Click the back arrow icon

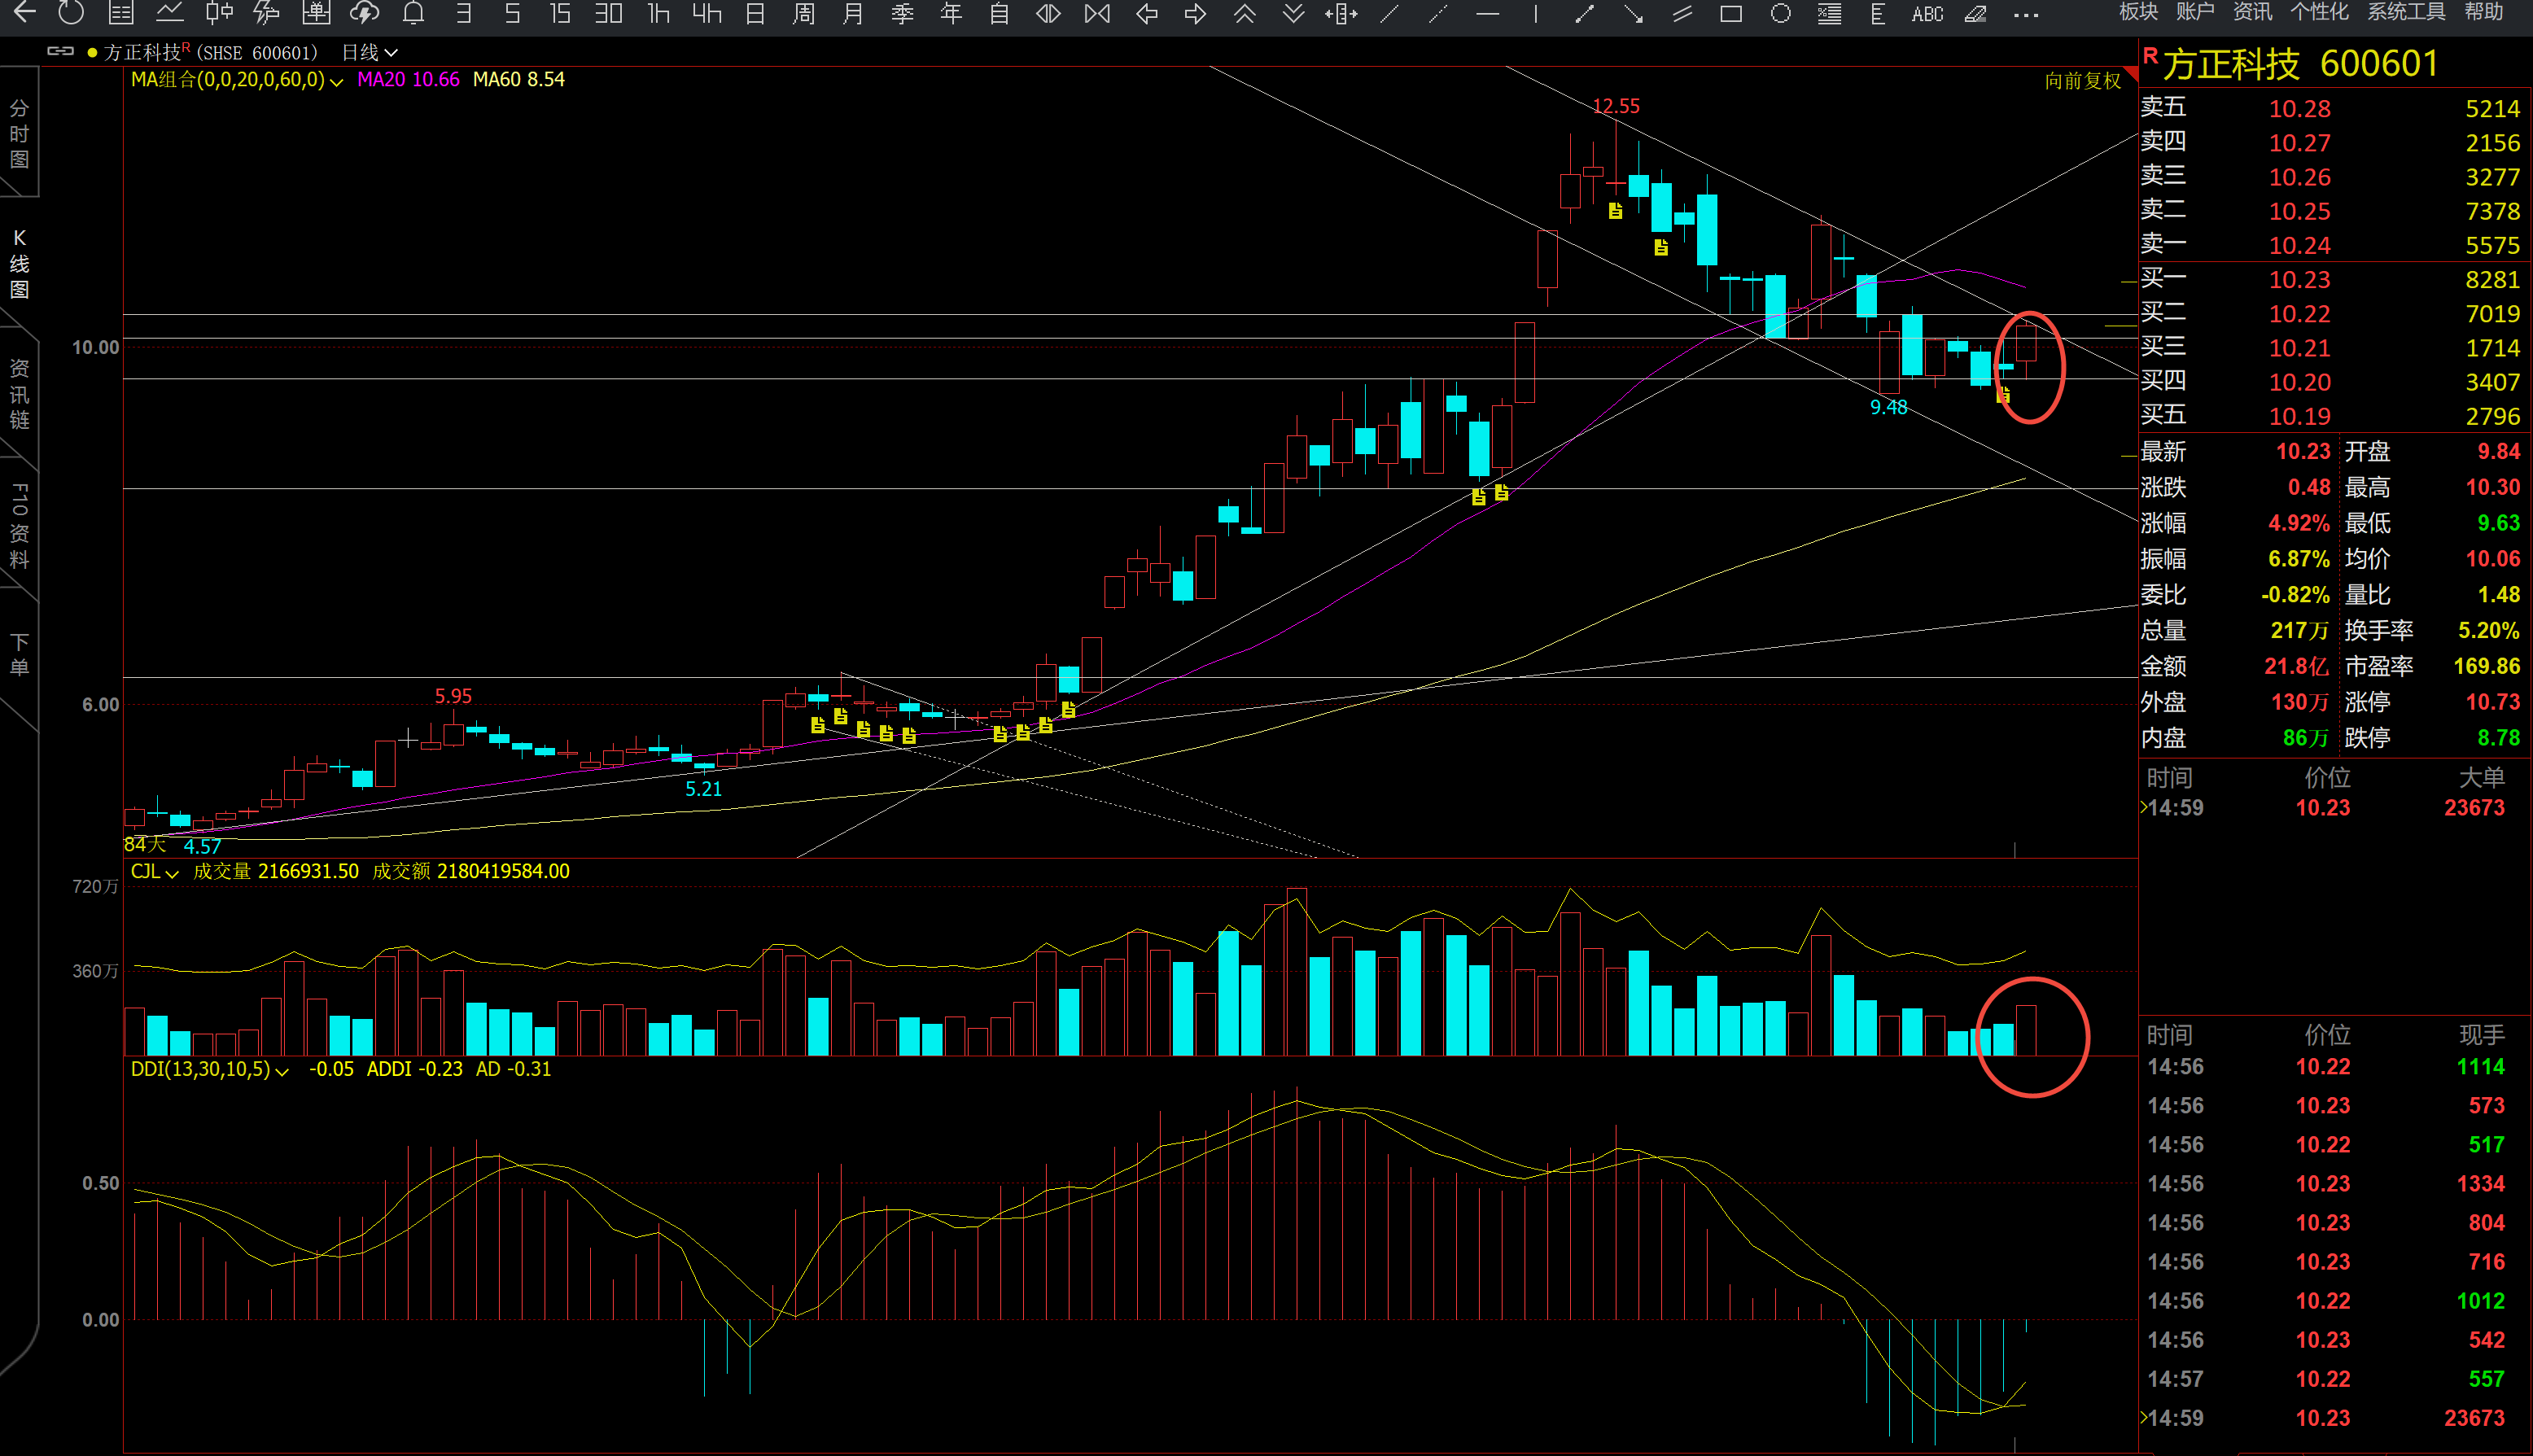click(24, 13)
